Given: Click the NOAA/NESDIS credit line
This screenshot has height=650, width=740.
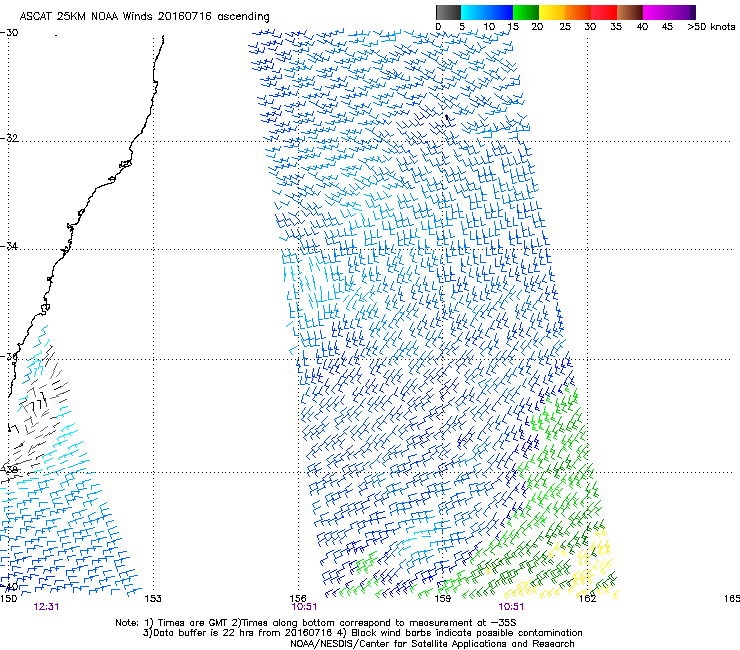Looking at the screenshot, I should click(x=432, y=644).
